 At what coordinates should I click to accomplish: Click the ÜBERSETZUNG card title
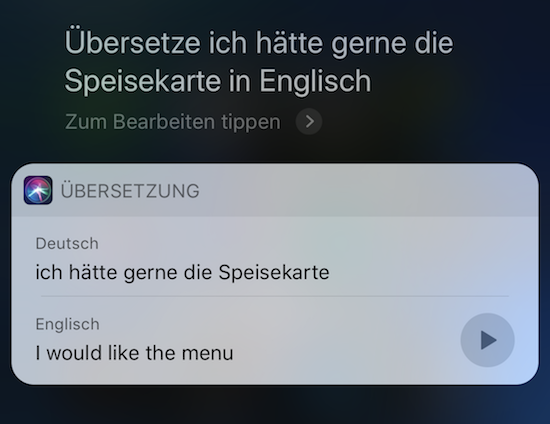click(x=130, y=191)
